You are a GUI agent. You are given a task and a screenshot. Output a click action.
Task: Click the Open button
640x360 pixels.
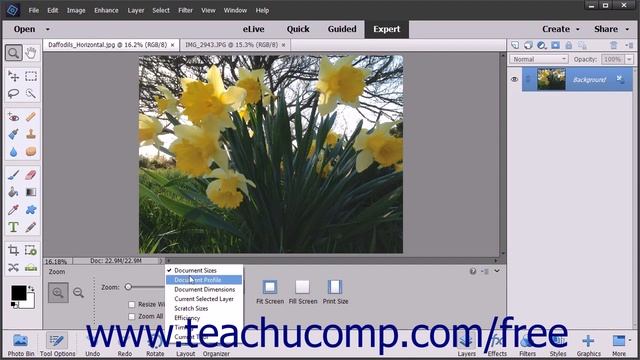(24, 29)
